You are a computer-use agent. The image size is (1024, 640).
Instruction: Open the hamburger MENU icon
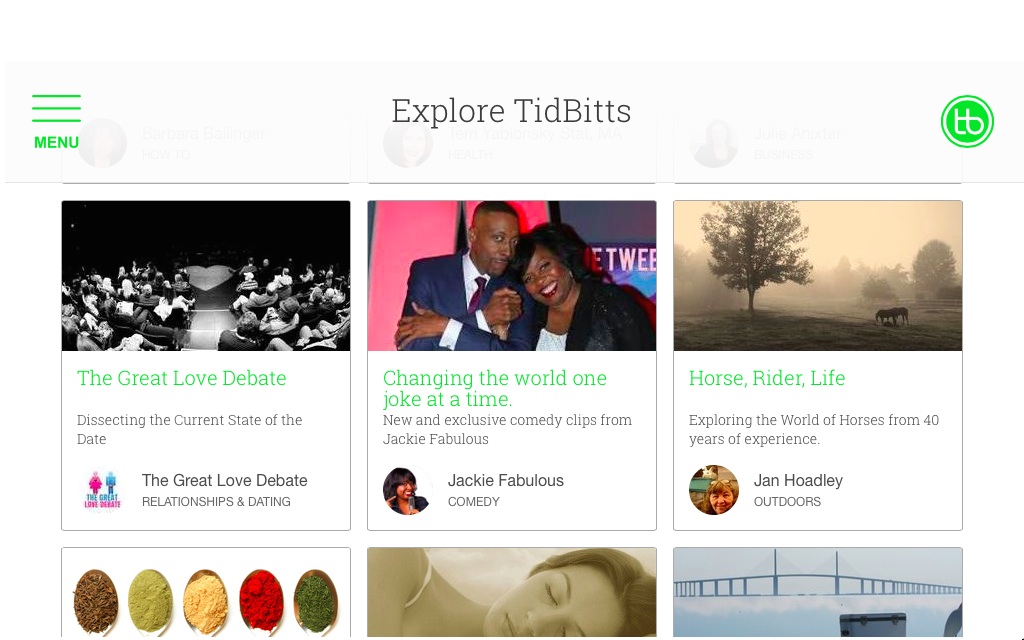56,120
